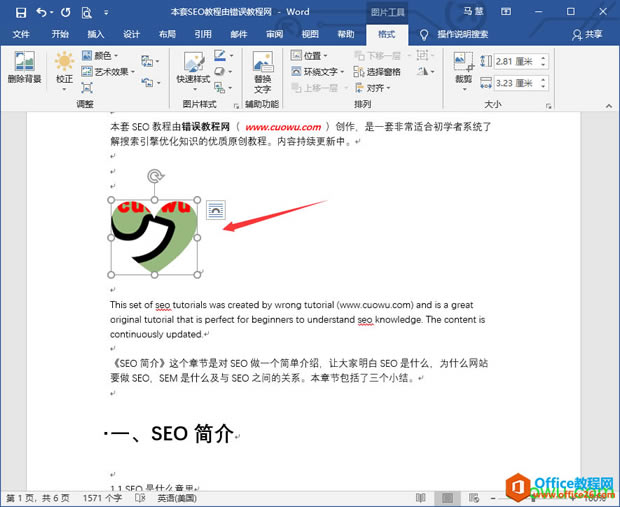This screenshot has height=507, width=620.
Task: Switch to Print Layout view
Action: click(x=447, y=498)
